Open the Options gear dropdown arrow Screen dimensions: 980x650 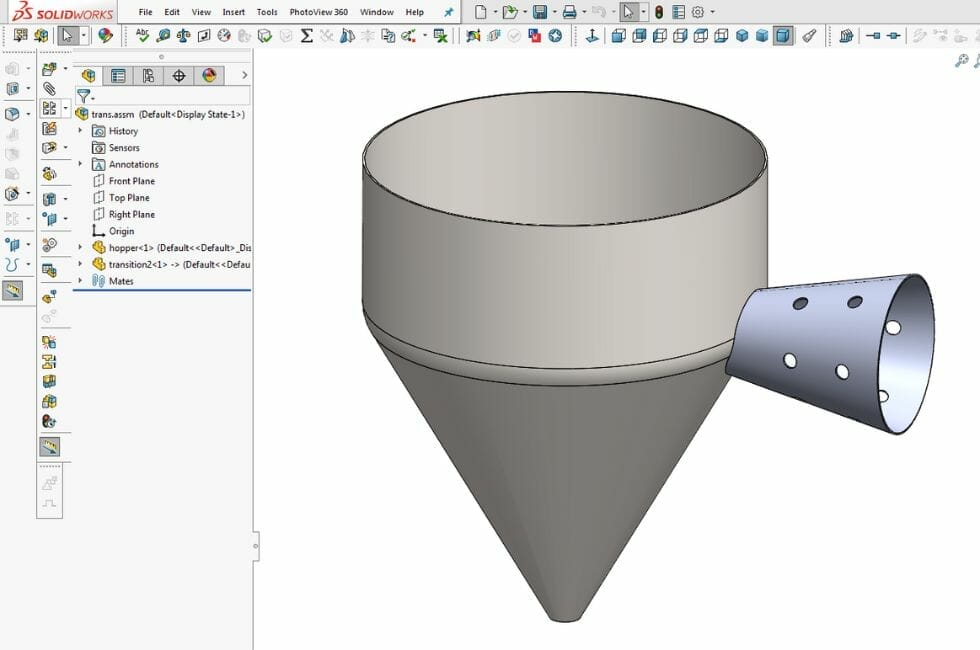click(712, 11)
